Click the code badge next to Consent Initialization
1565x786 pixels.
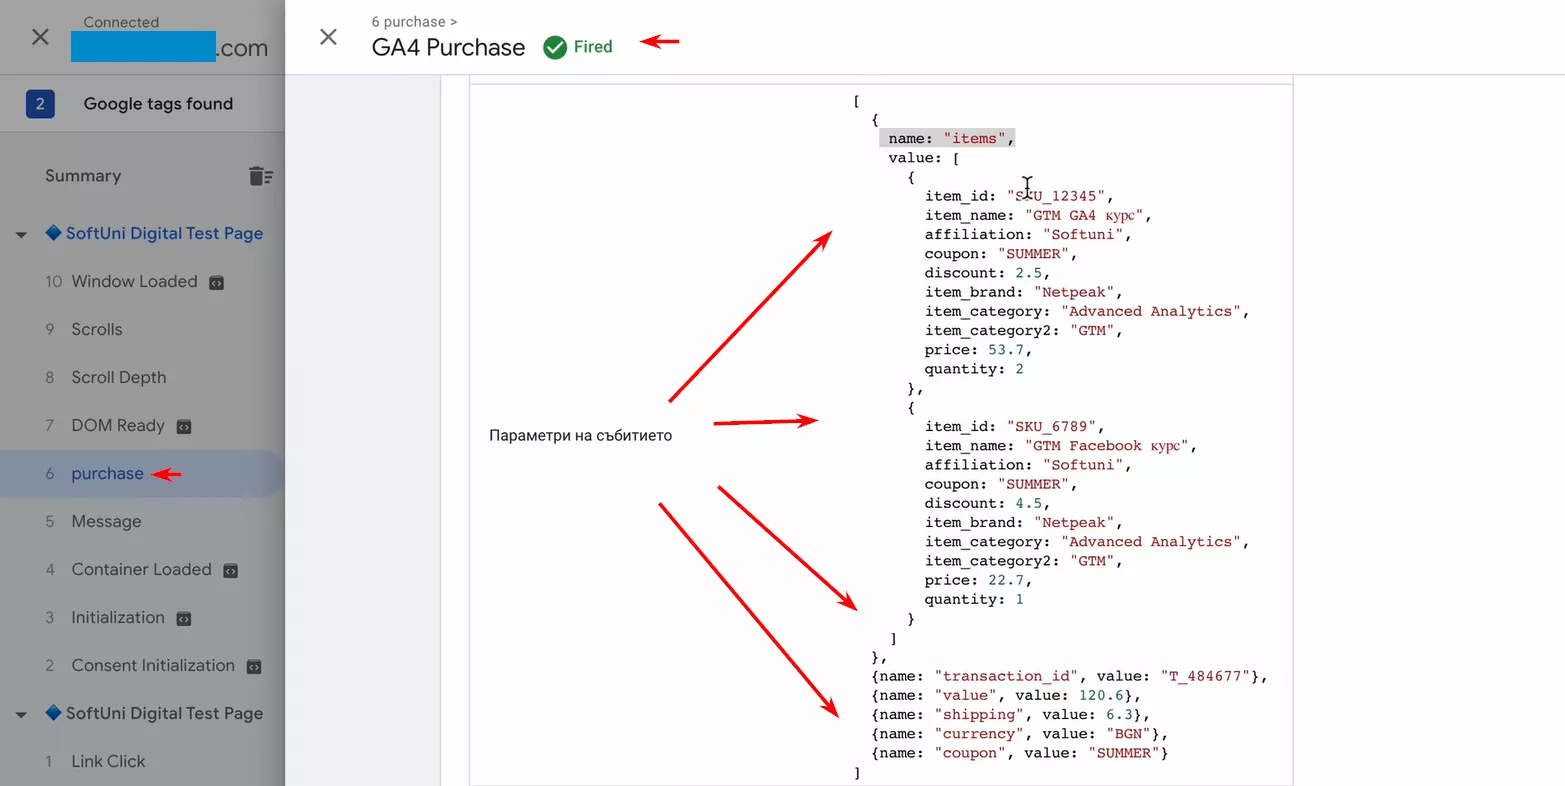pos(254,667)
